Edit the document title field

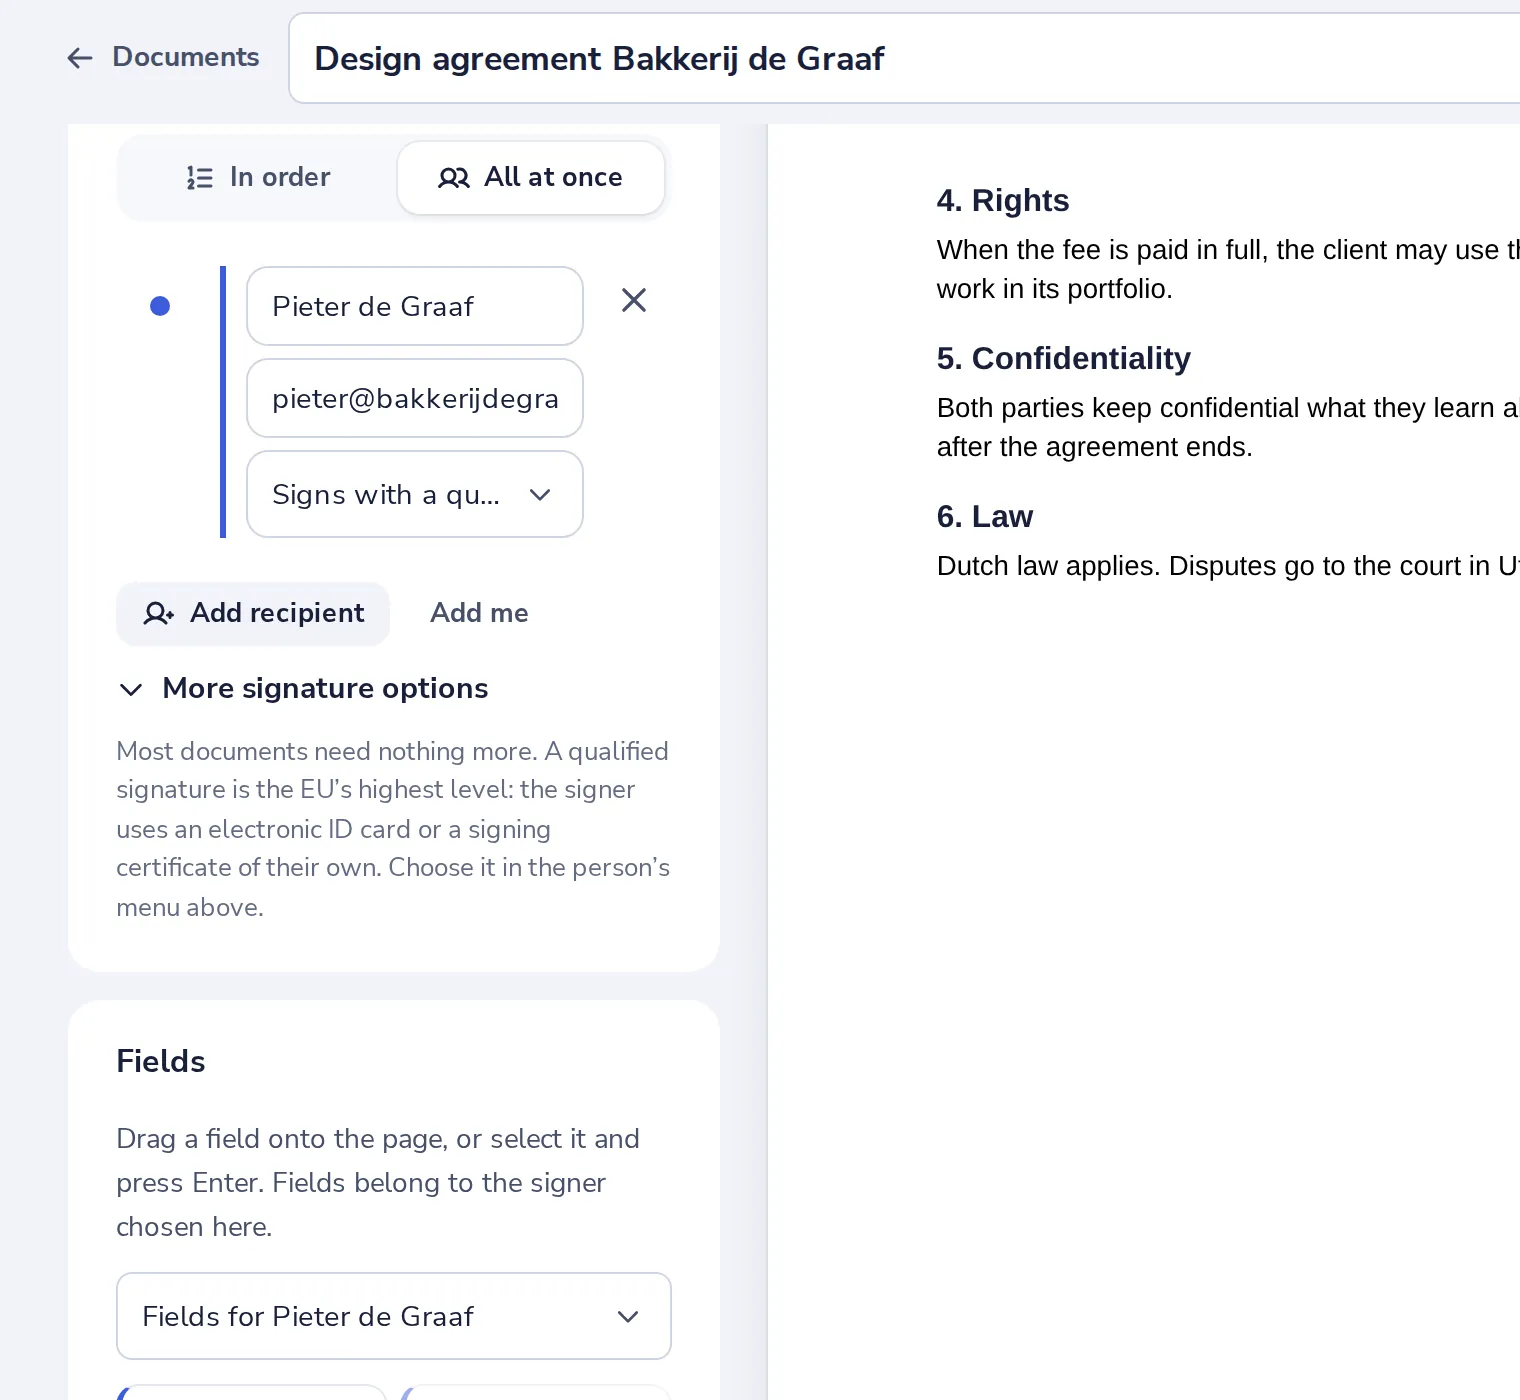point(904,58)
